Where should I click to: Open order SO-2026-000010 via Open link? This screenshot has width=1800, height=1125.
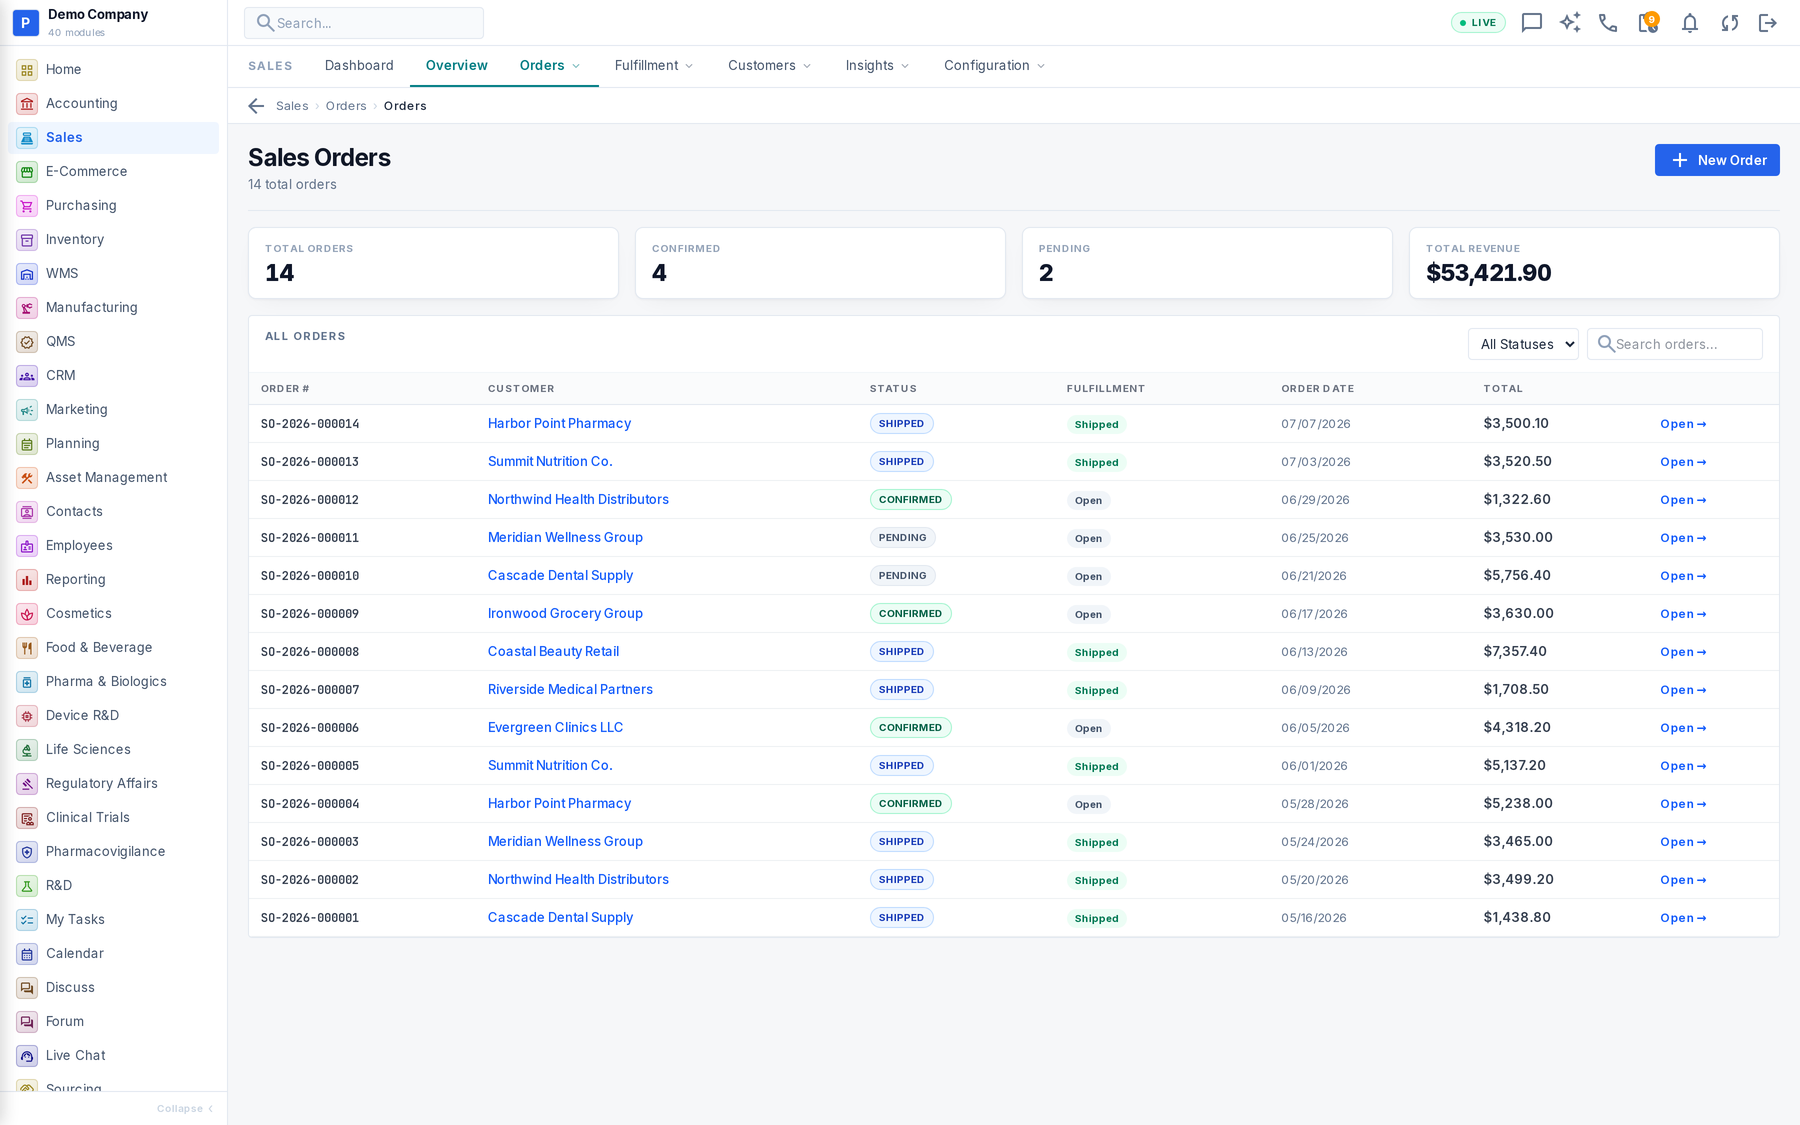click(x=1683, y=576)
